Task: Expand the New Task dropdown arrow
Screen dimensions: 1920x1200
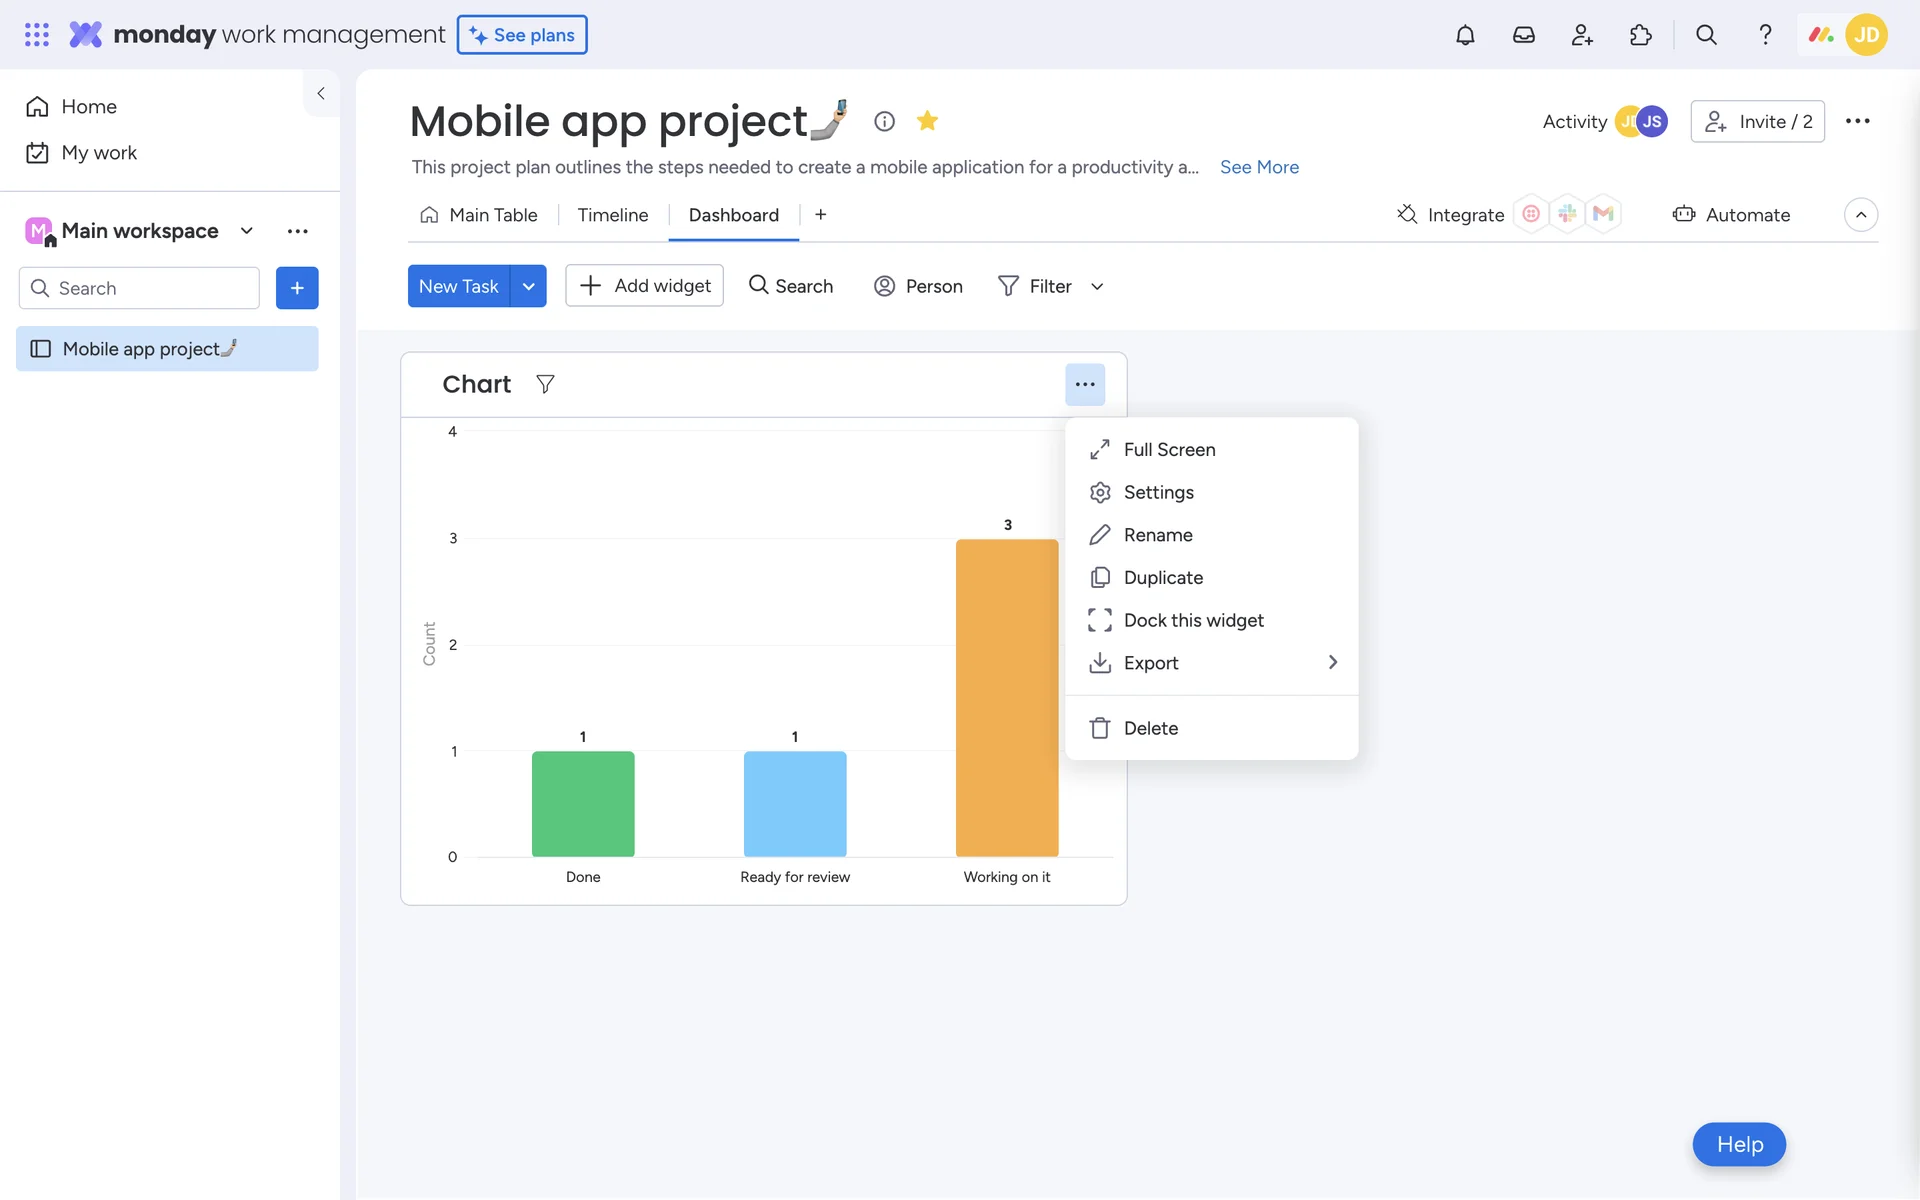Action: point(528,286)
